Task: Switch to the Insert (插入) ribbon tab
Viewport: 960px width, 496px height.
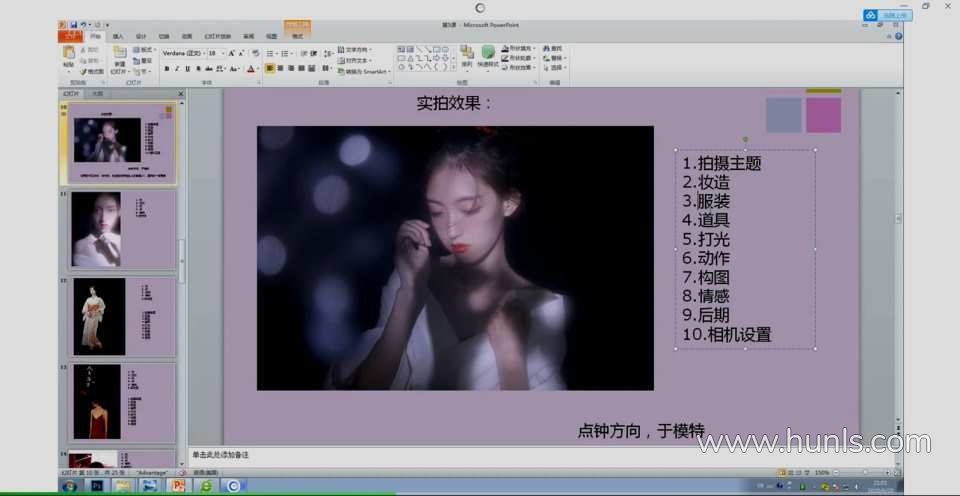Action: 118,37
